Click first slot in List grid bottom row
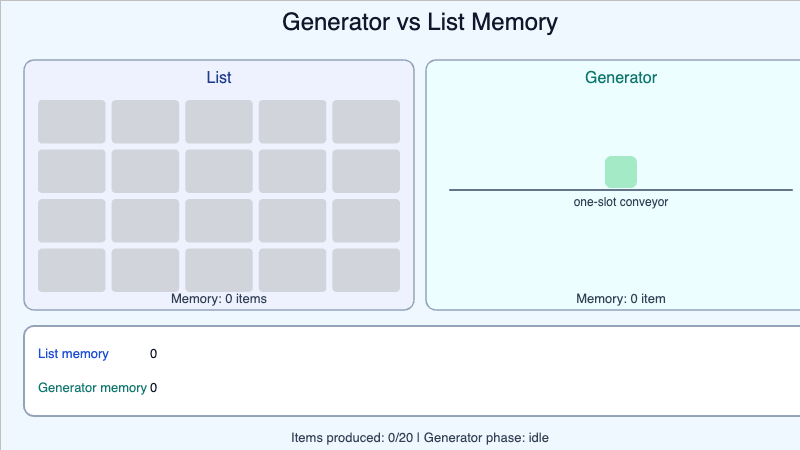This screenshot has height=450, width=800. [x=72, y=270]
